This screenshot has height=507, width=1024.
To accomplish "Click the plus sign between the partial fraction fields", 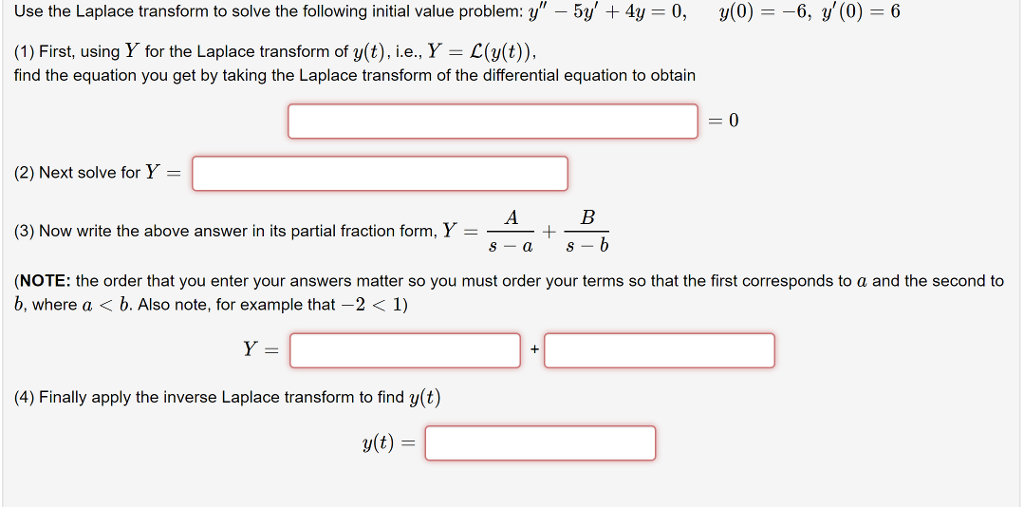I will click(x=535, y=350).
